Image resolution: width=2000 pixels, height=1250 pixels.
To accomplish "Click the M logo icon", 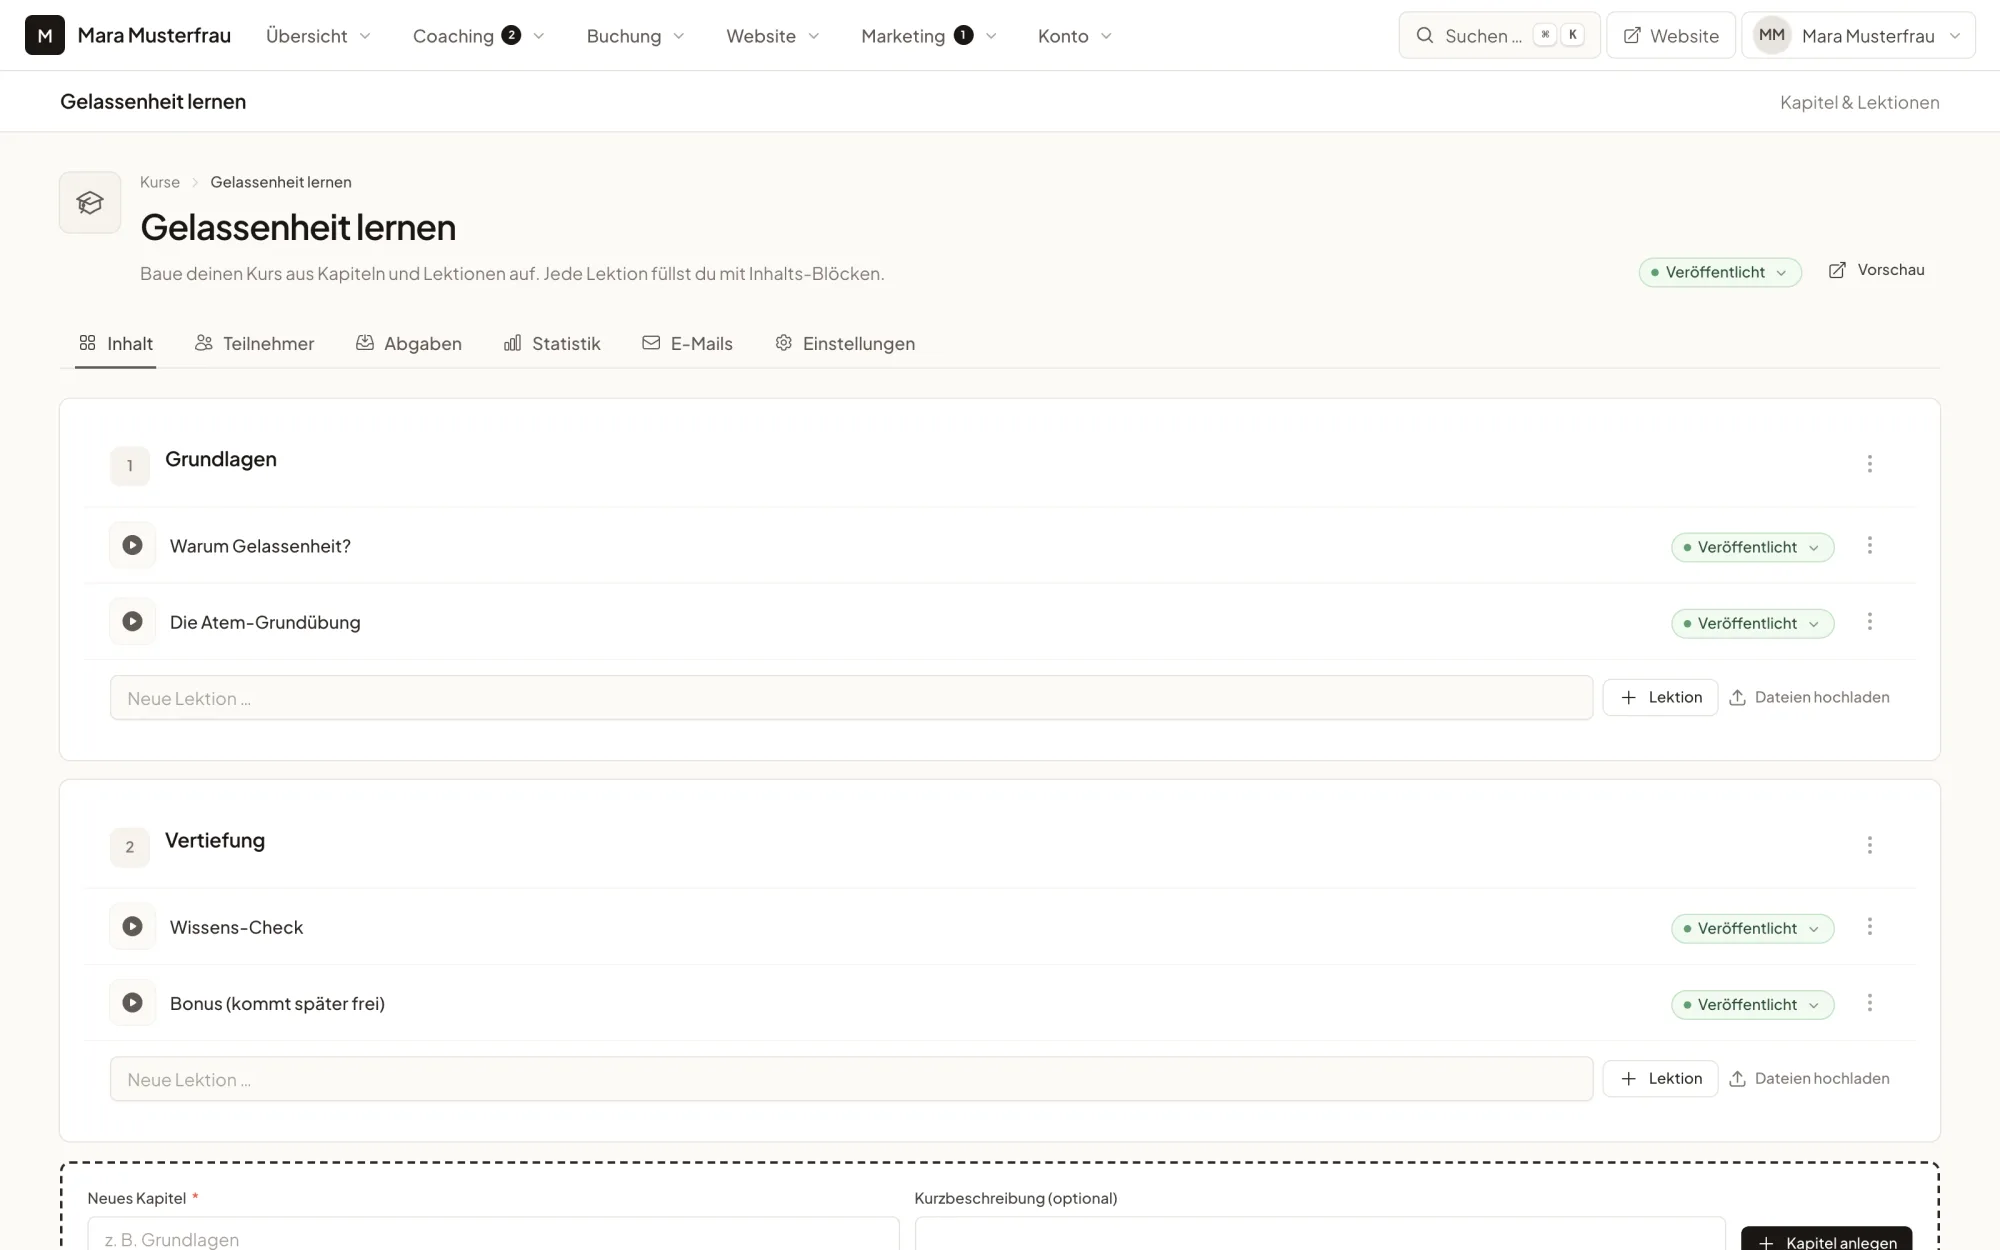I will tap(45, 35).
